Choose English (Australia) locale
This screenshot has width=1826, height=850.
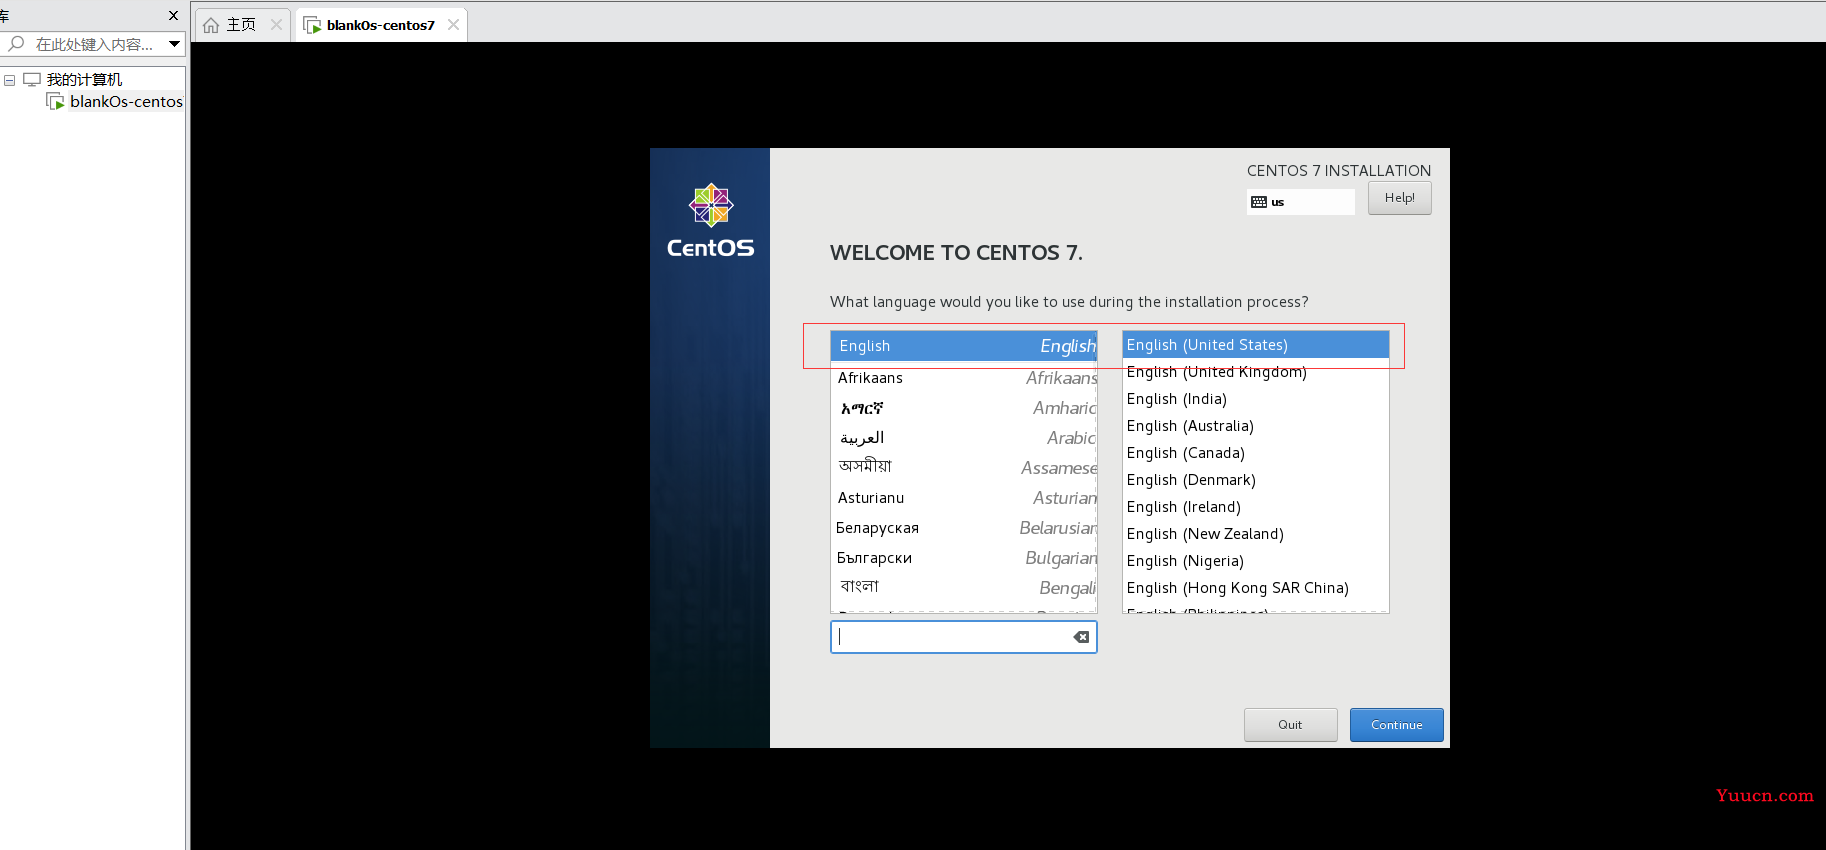(x=1256, y=426)
